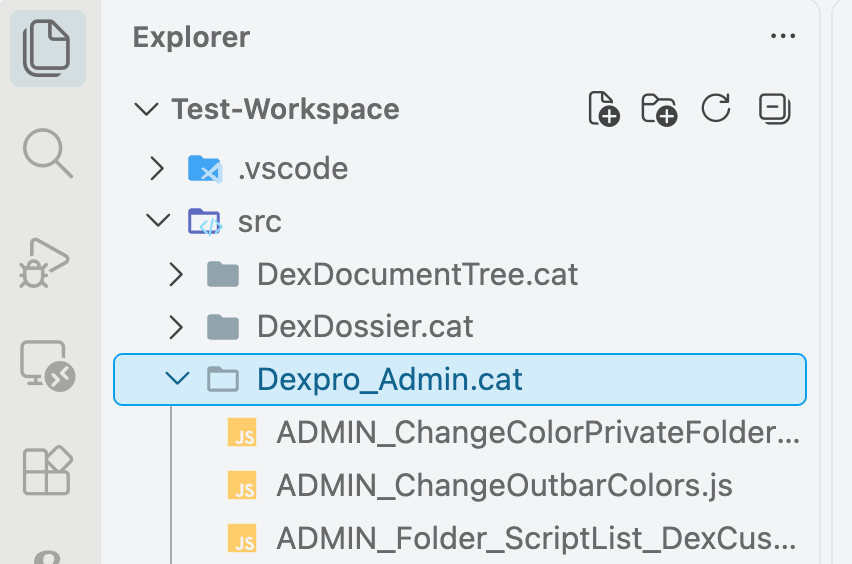Collapse all folders in Explorer
Screen dimensions: 852x564
click(774, 109)
